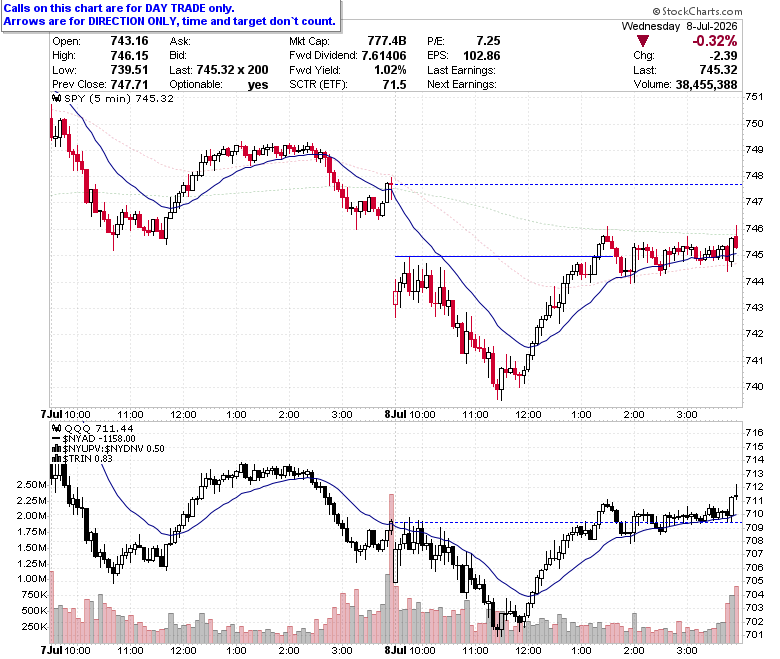Screen dimensions: 780x659
Task: Click the $TRIN legend bar icon
Action: [56, 459]
